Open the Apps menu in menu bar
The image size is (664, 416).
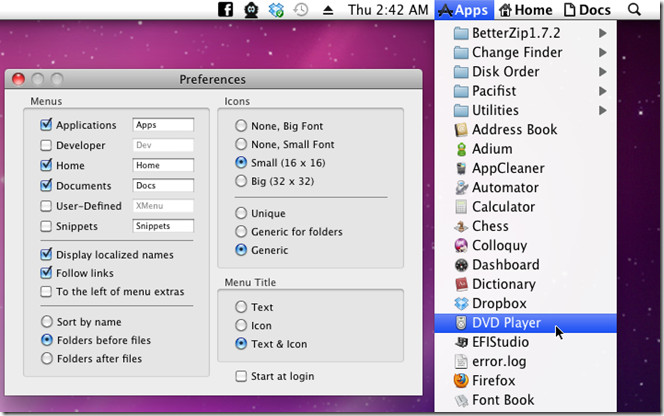click(x=464, y=10)
